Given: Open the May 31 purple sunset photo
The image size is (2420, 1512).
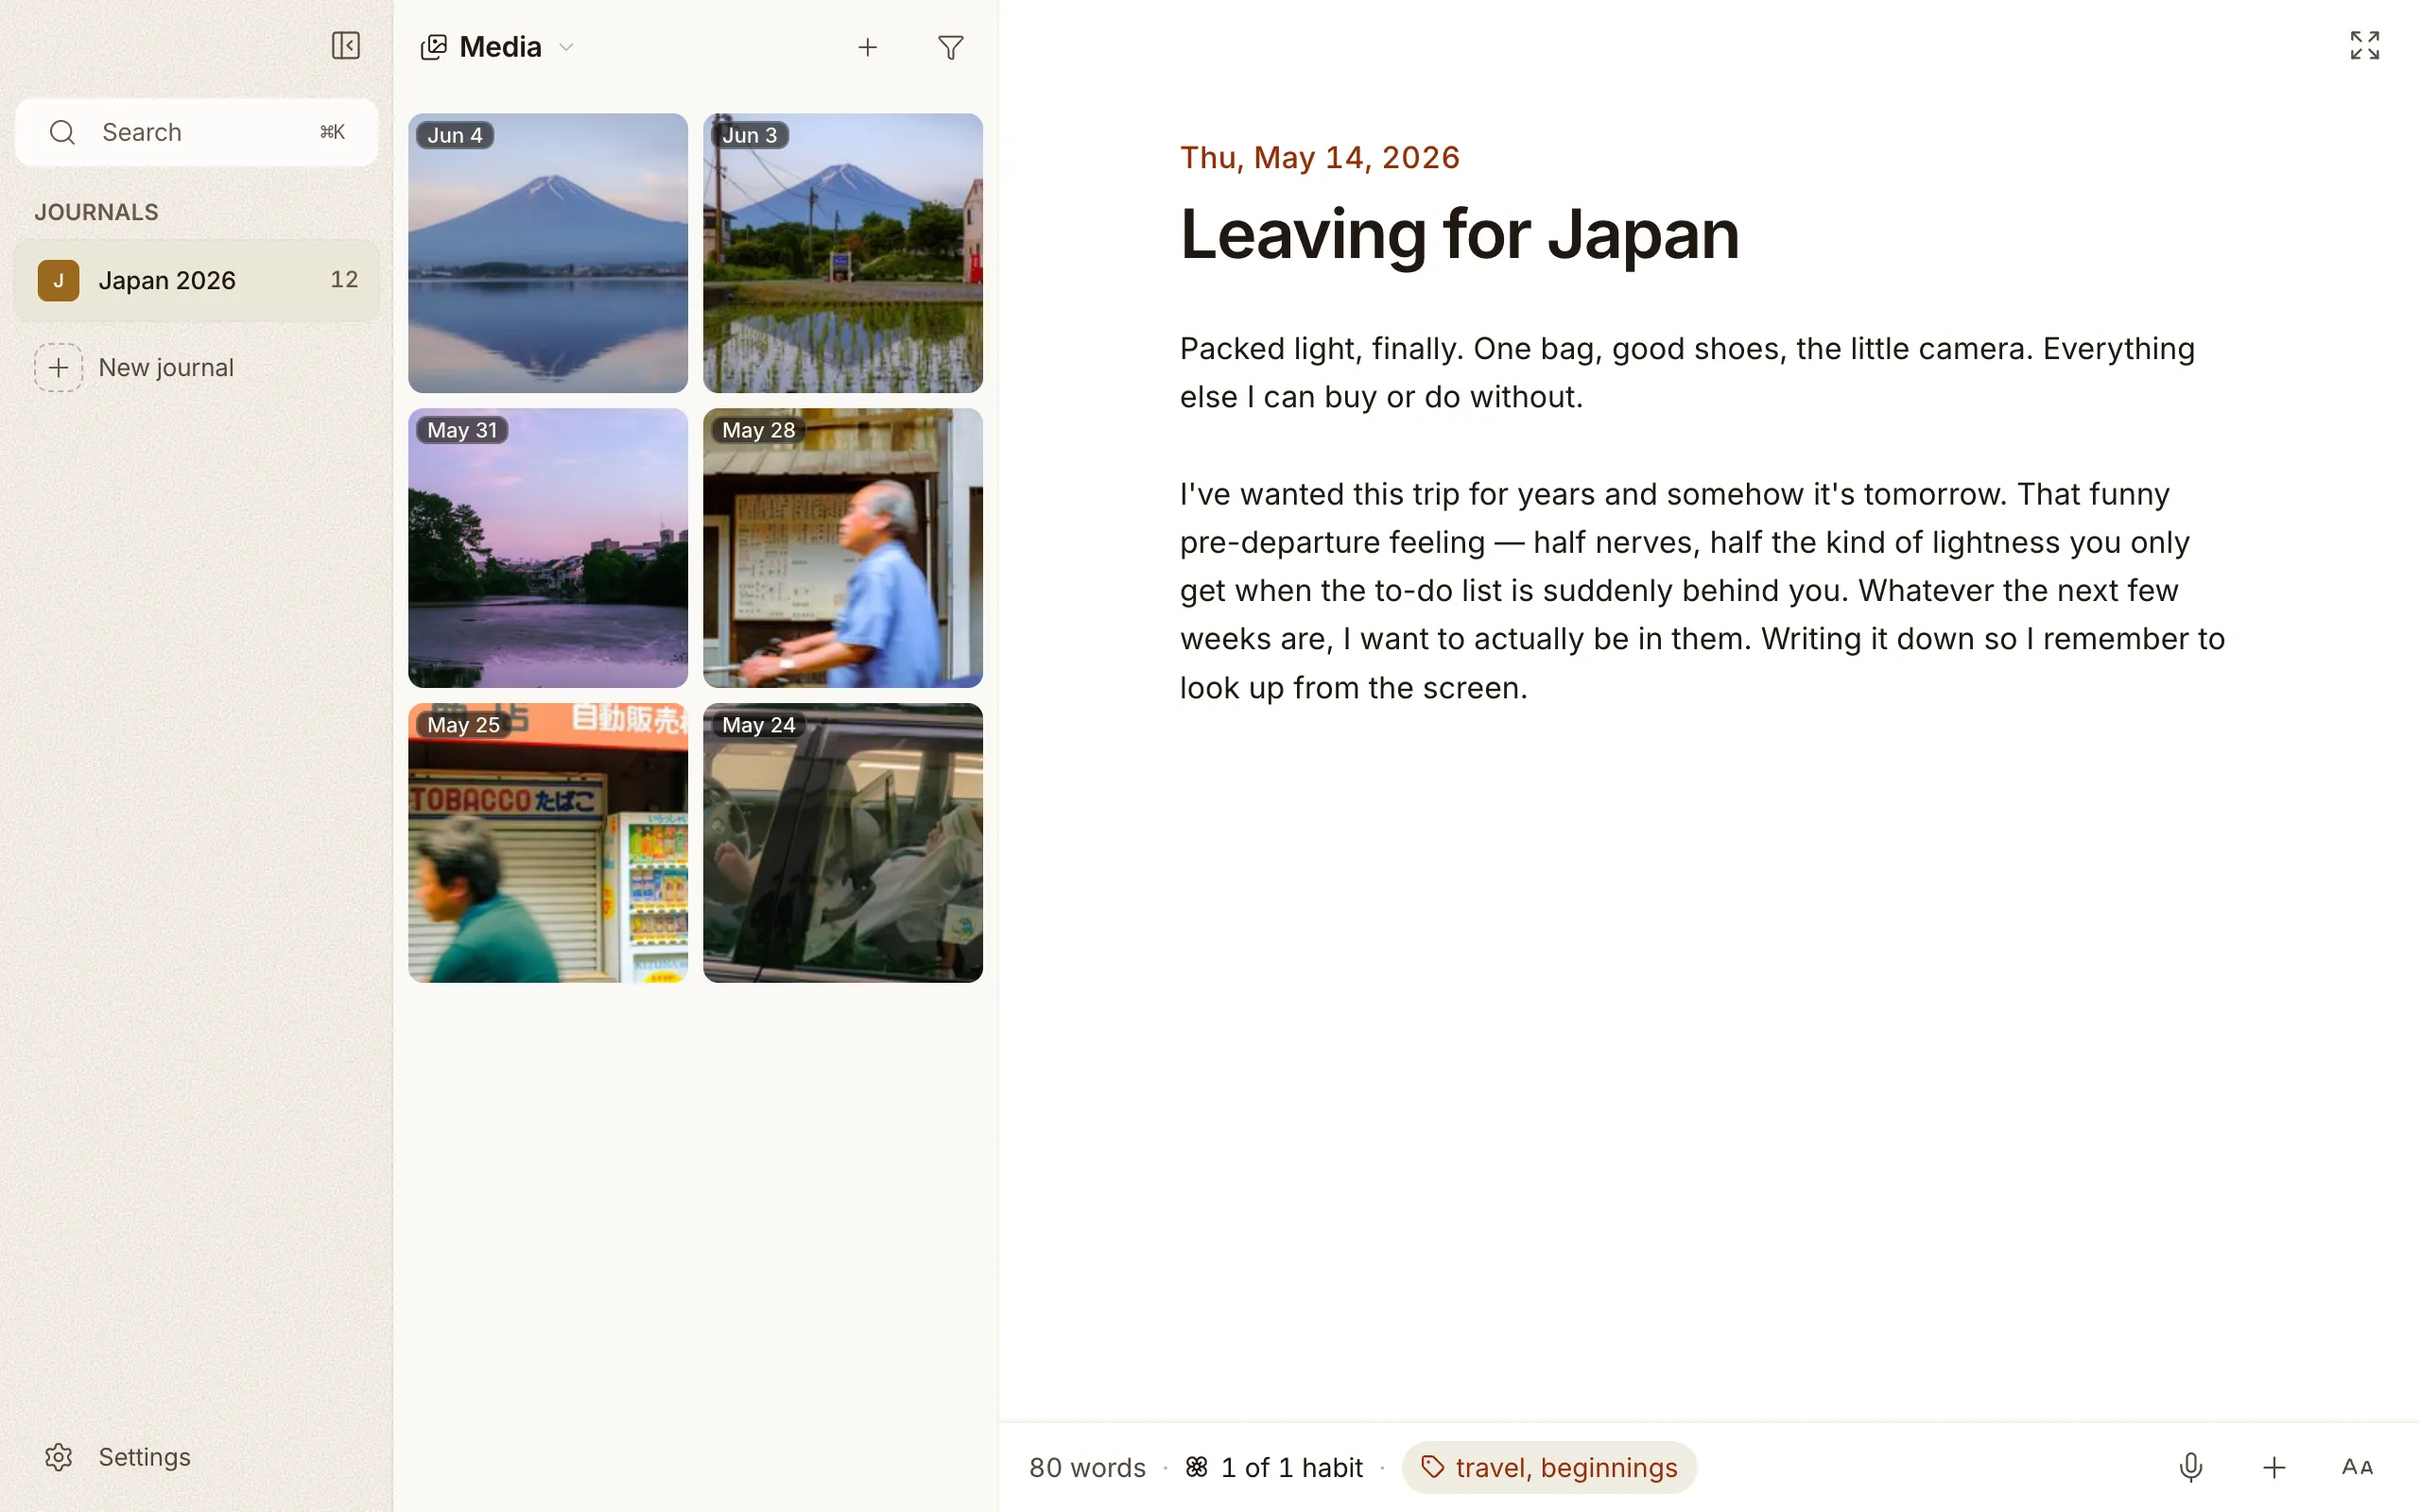Looking at the screenshot, I should (548, 548).
